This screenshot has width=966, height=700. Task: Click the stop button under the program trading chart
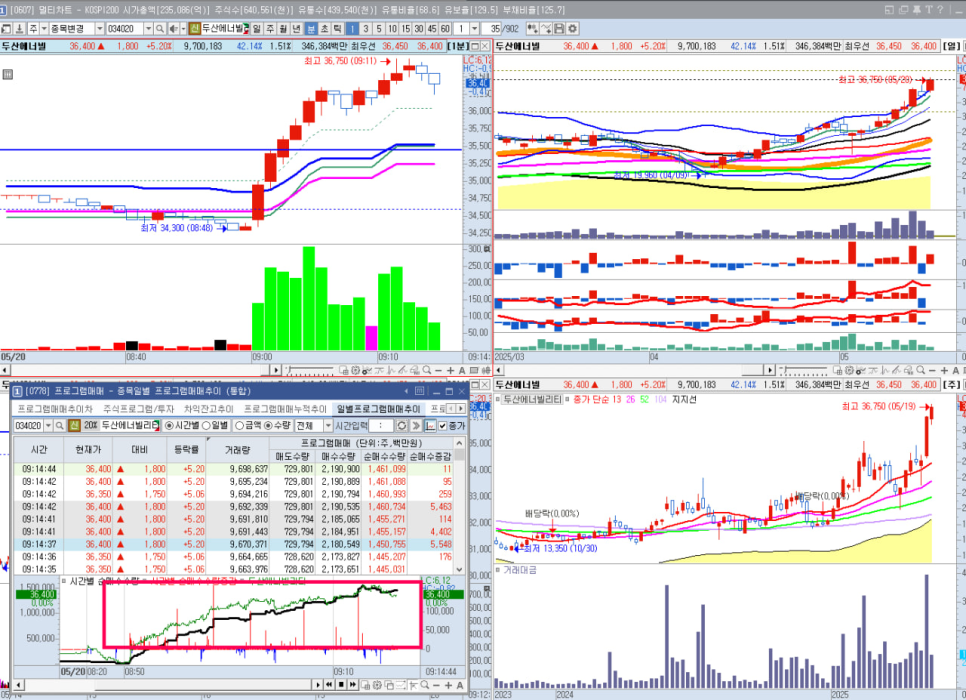341,685
